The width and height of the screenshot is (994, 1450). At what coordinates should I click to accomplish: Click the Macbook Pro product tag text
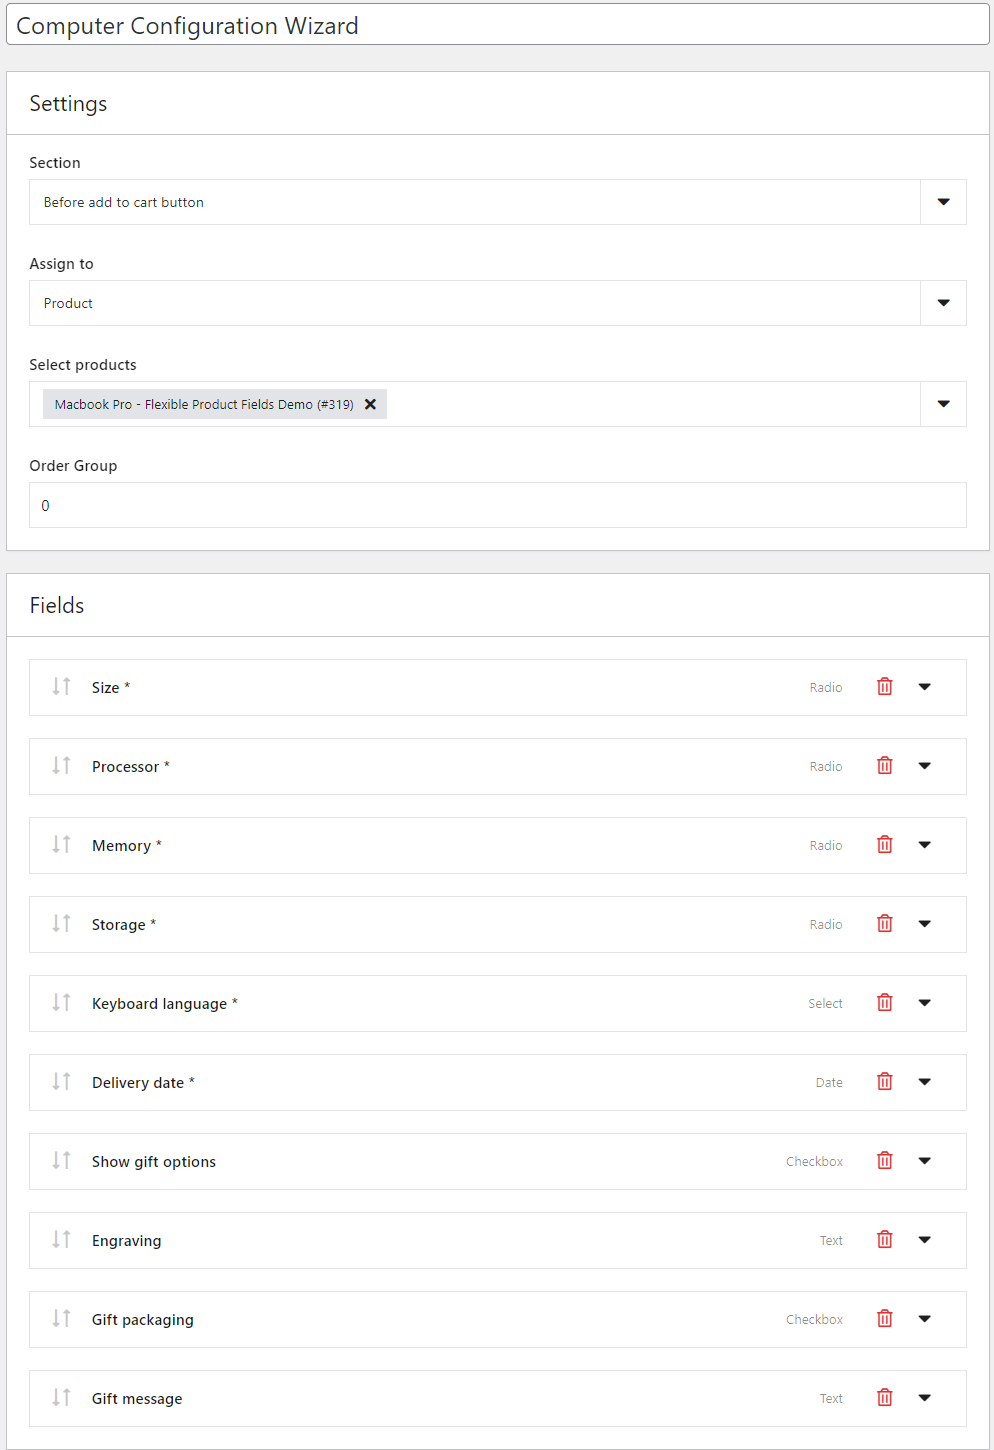(x=204, y=404)
